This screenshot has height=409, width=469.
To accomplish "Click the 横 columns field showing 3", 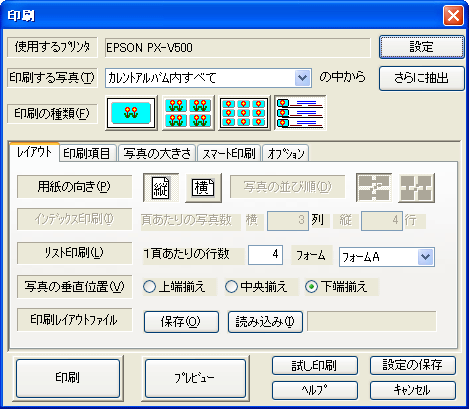I will click(x=288, y=220).
